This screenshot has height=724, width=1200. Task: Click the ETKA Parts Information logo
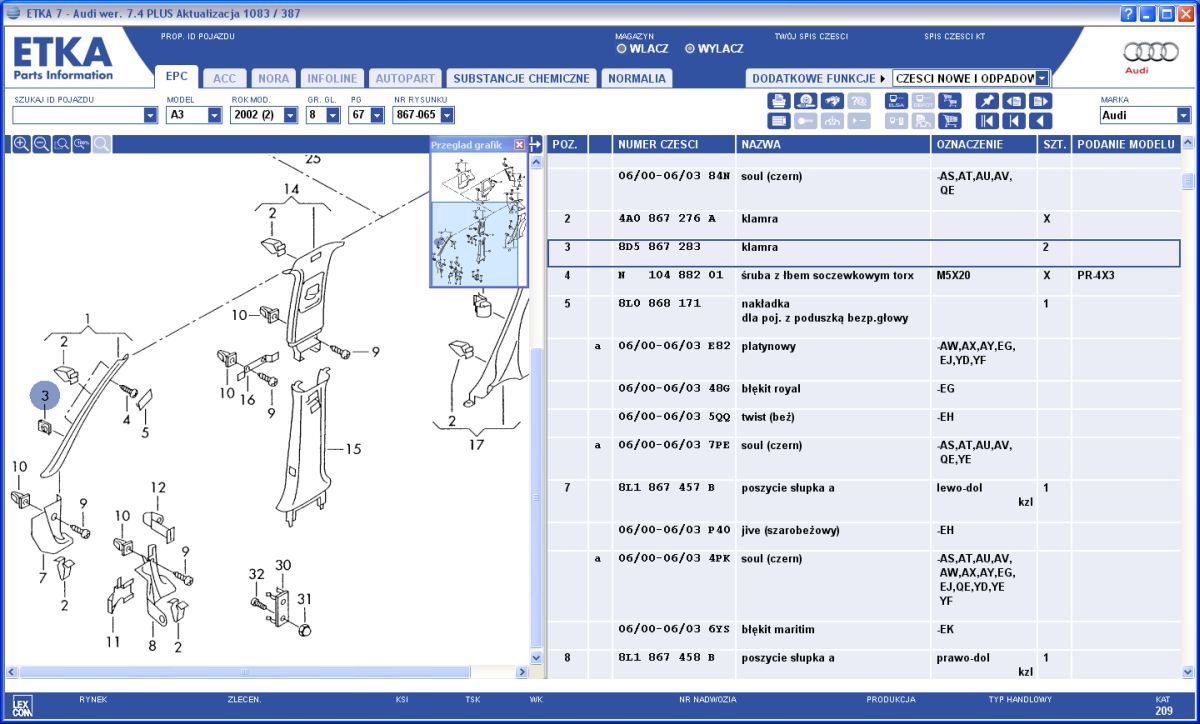(63, 58)
